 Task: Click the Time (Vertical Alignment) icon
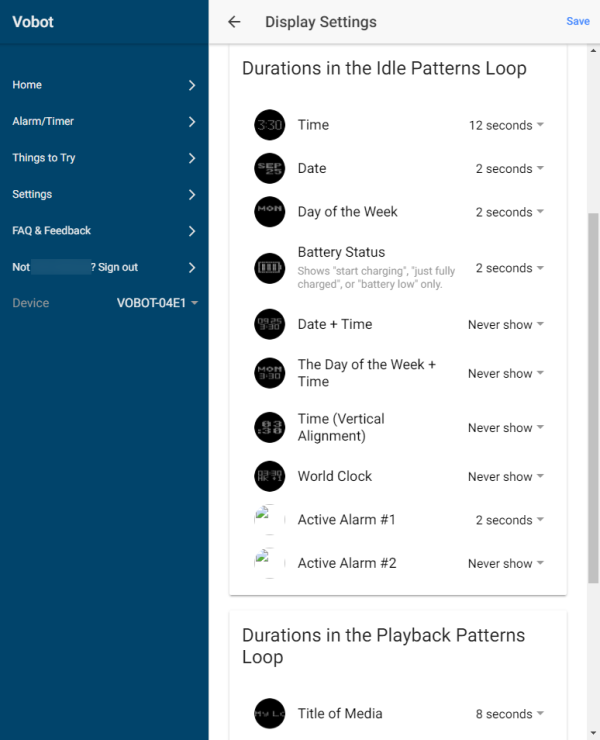click(x=270, y=427)
